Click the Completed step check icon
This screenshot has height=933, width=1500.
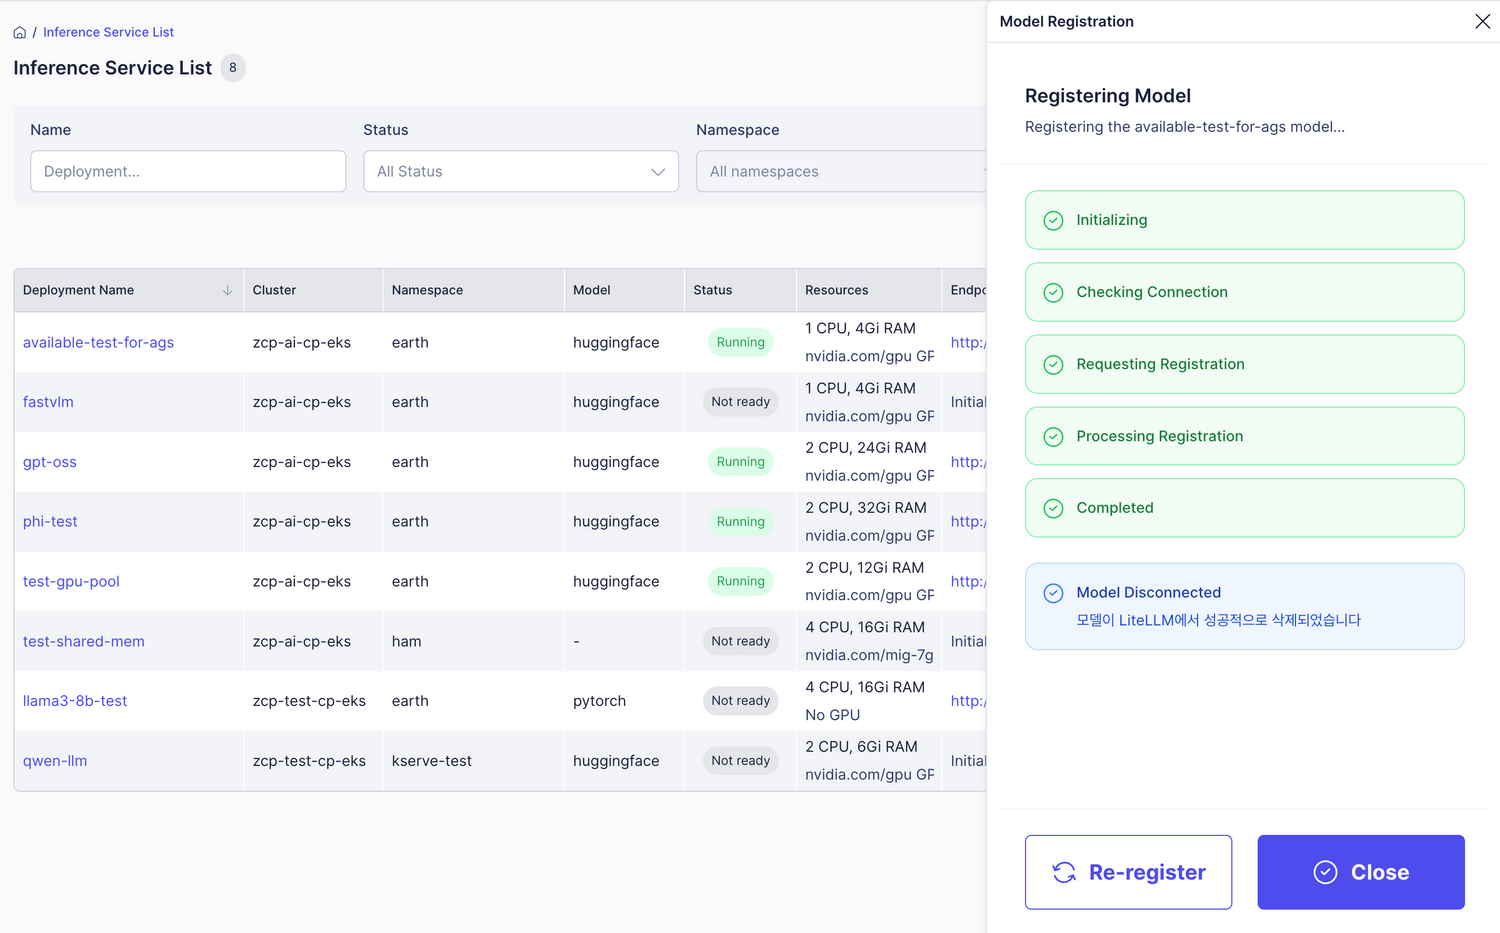point(1053,508)
